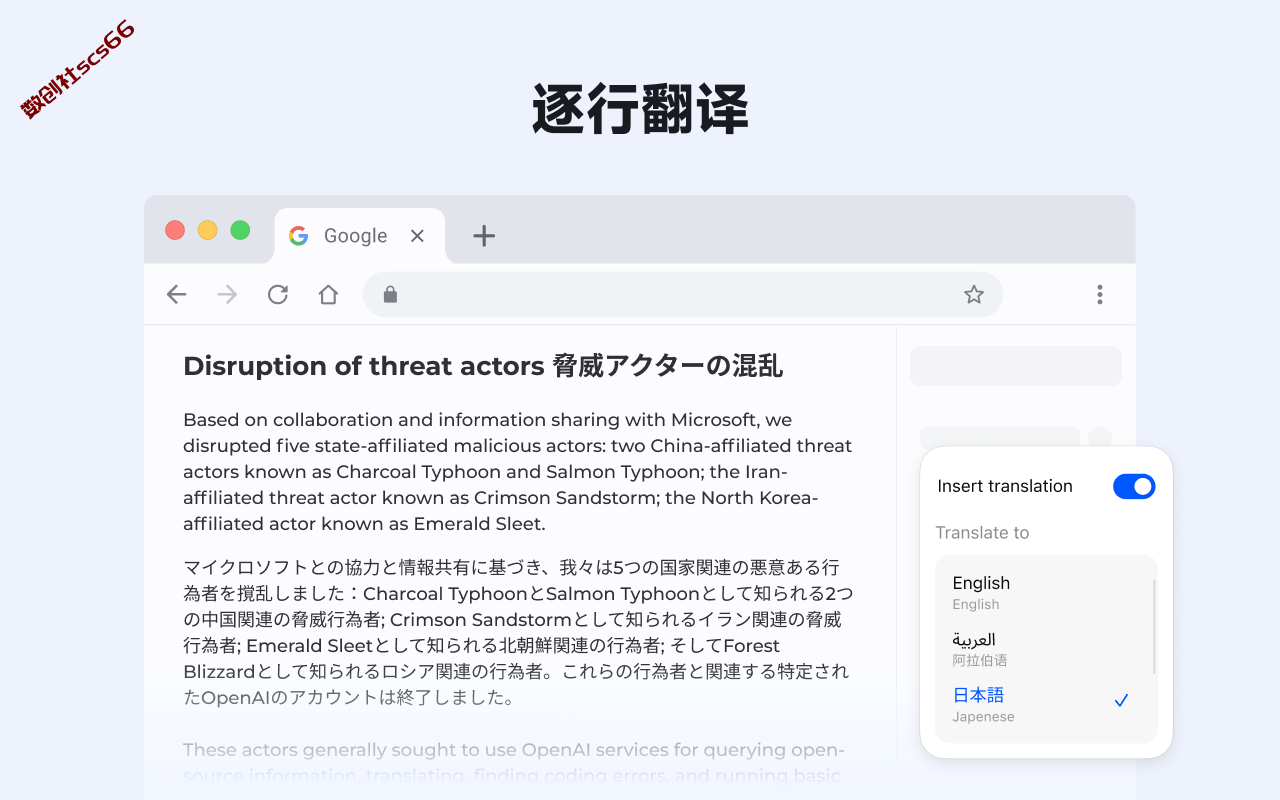Open the home page icon

click(x=328, y=294)
